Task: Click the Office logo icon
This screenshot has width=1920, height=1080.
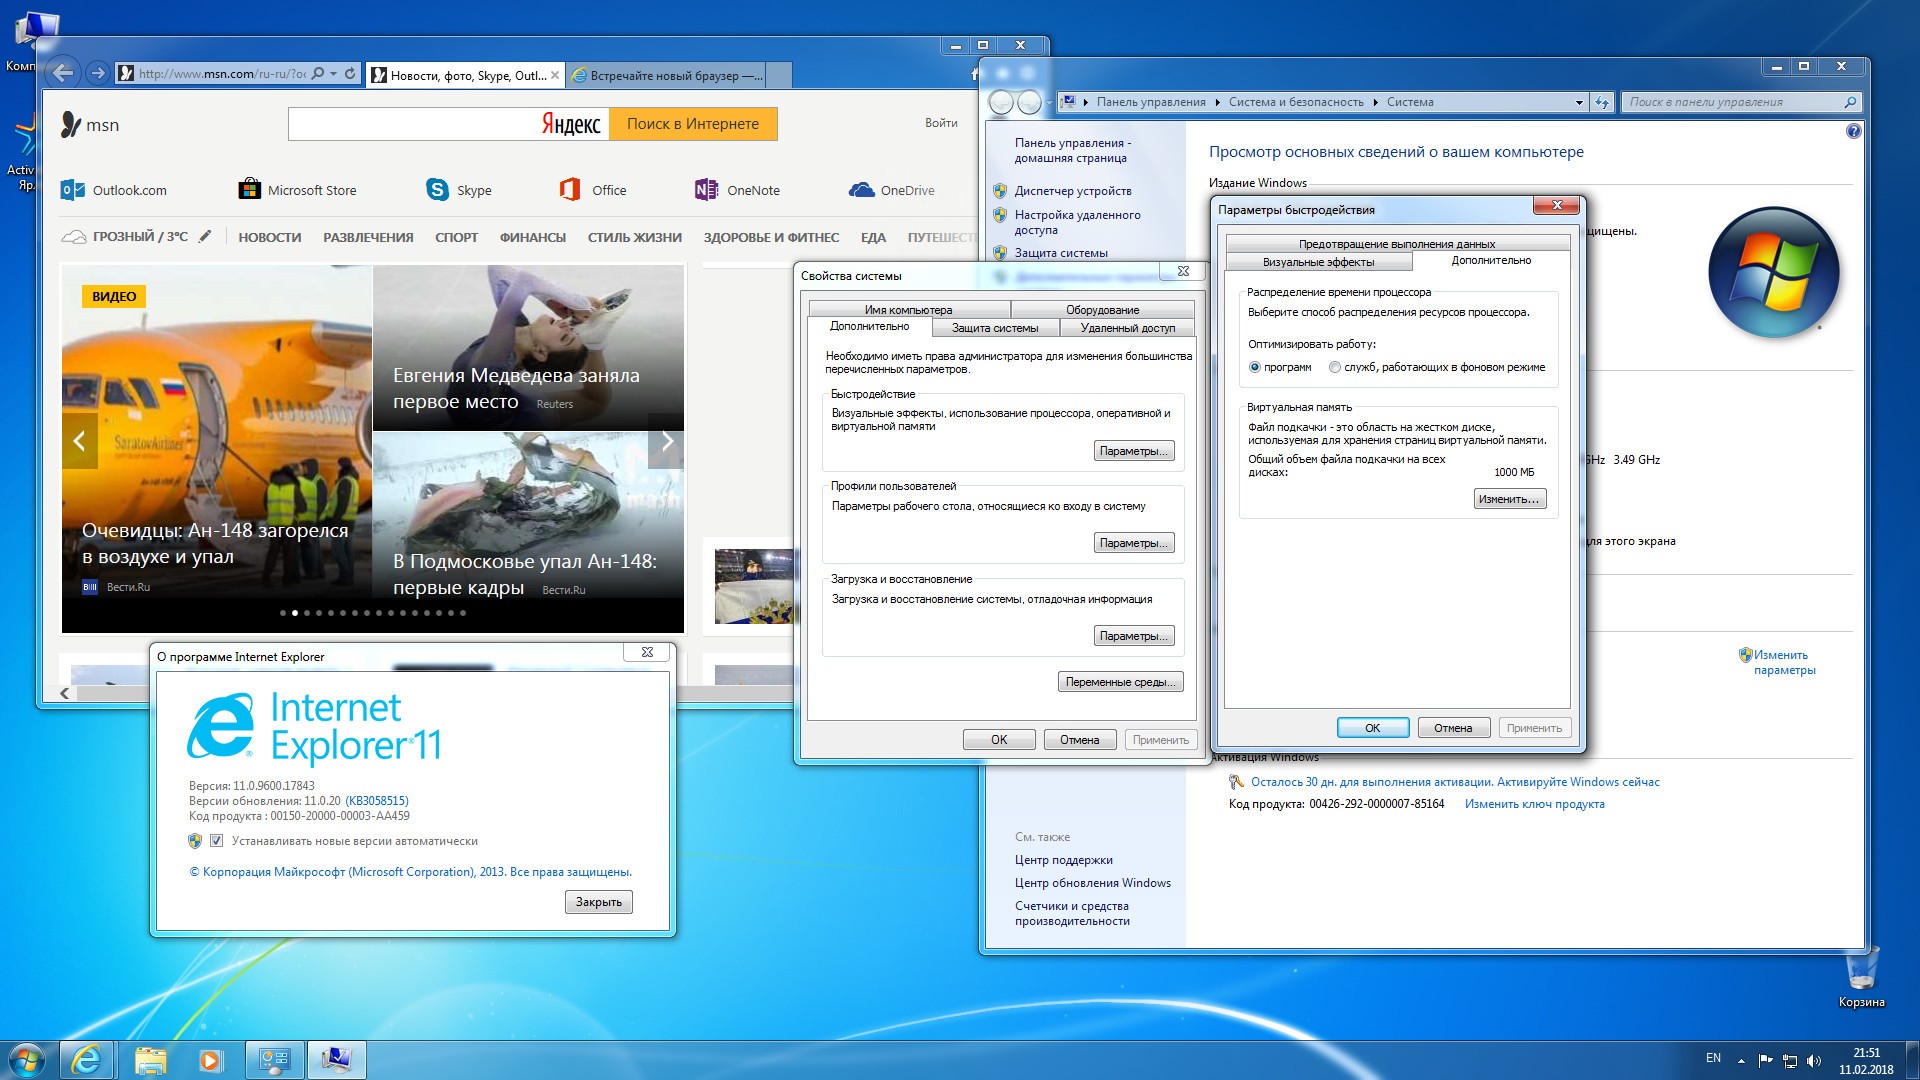Action: coord(570,190)
